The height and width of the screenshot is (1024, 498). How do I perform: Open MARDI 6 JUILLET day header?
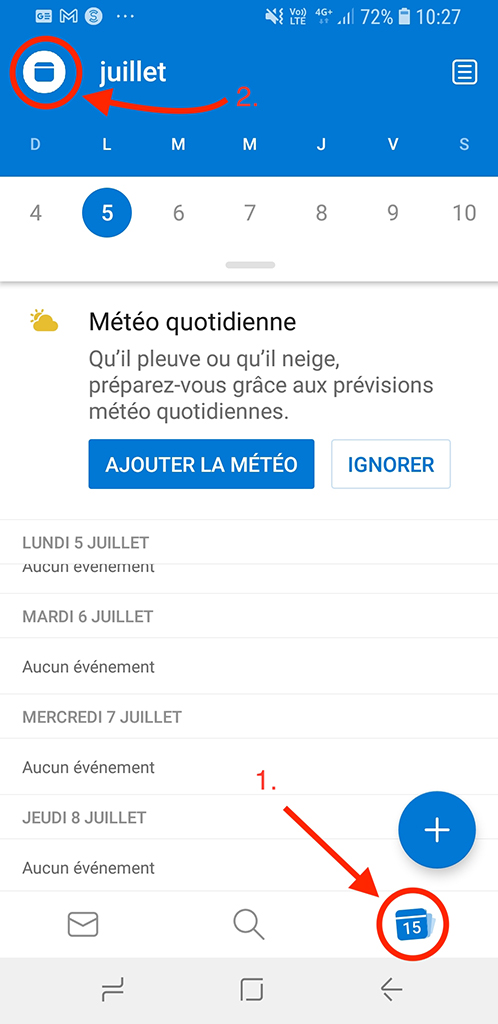point(88,616)
